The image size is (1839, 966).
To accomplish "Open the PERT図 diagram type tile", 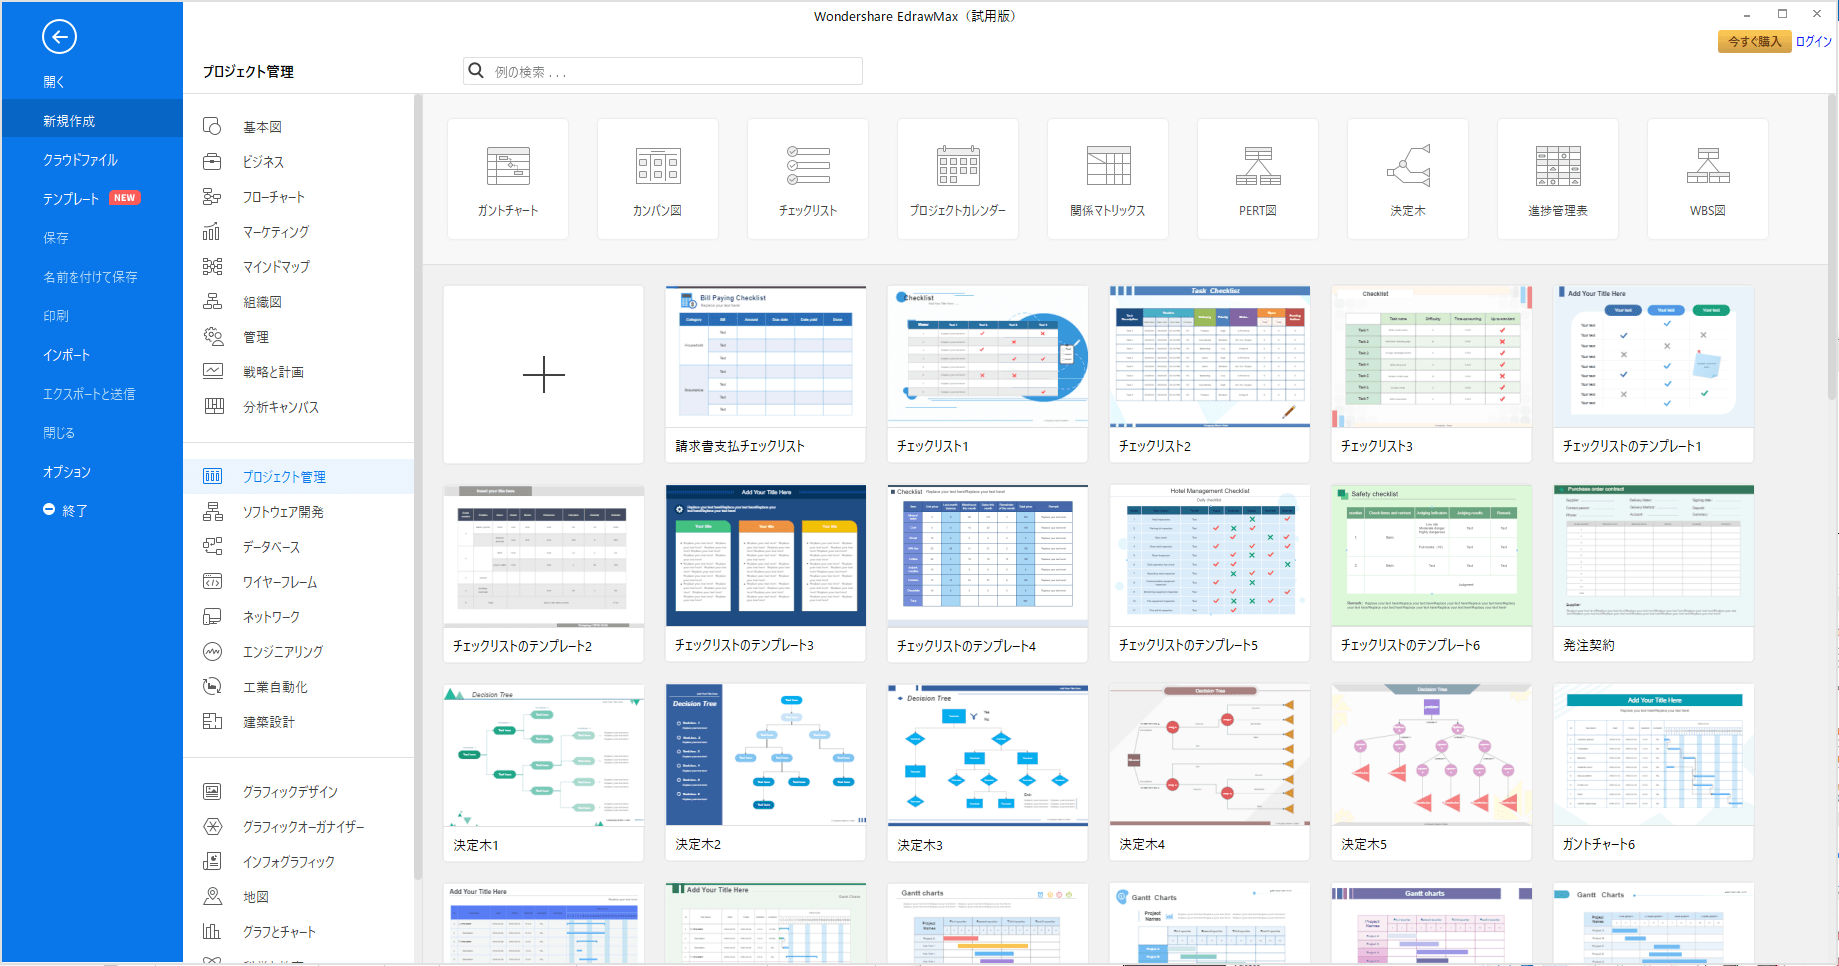I will point(1258,179).
